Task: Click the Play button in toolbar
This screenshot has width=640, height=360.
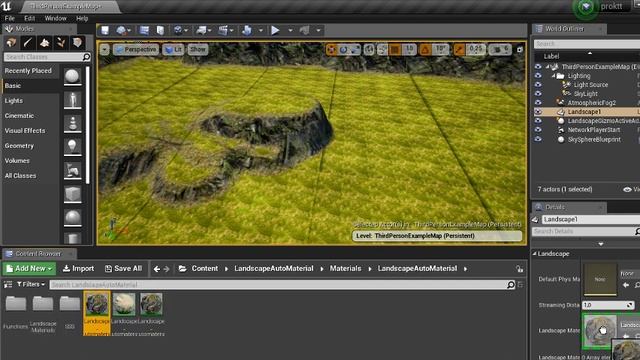Action: tap(276, 30)
